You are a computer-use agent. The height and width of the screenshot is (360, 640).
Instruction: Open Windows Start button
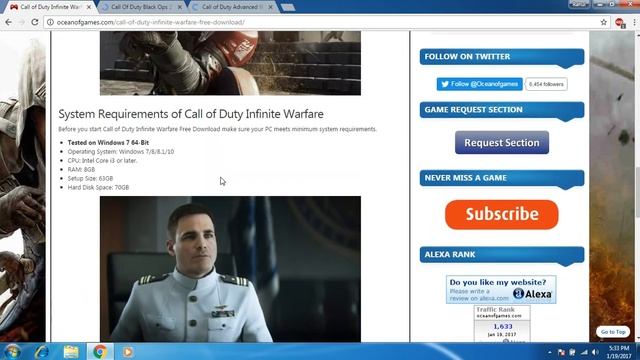pyautogui.click(x=12, y=352)
